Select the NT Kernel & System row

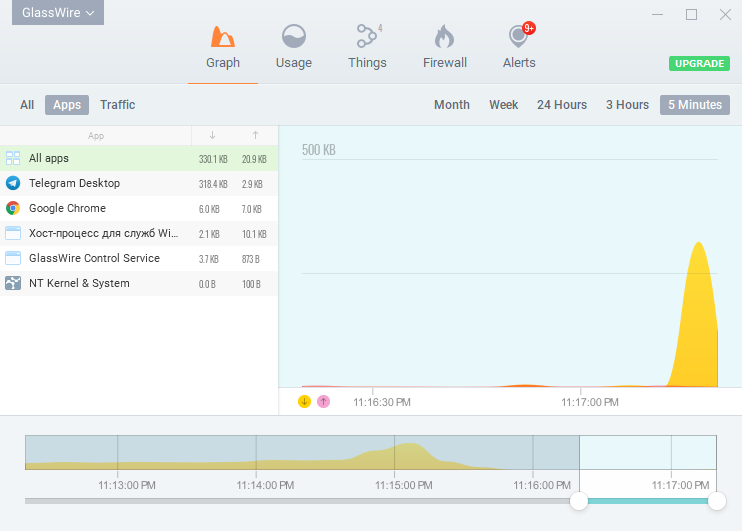click(139, 283)
